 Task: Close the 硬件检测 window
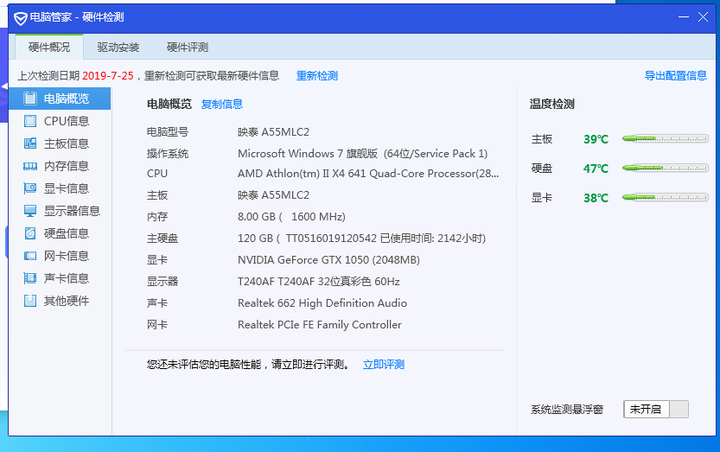703,17
